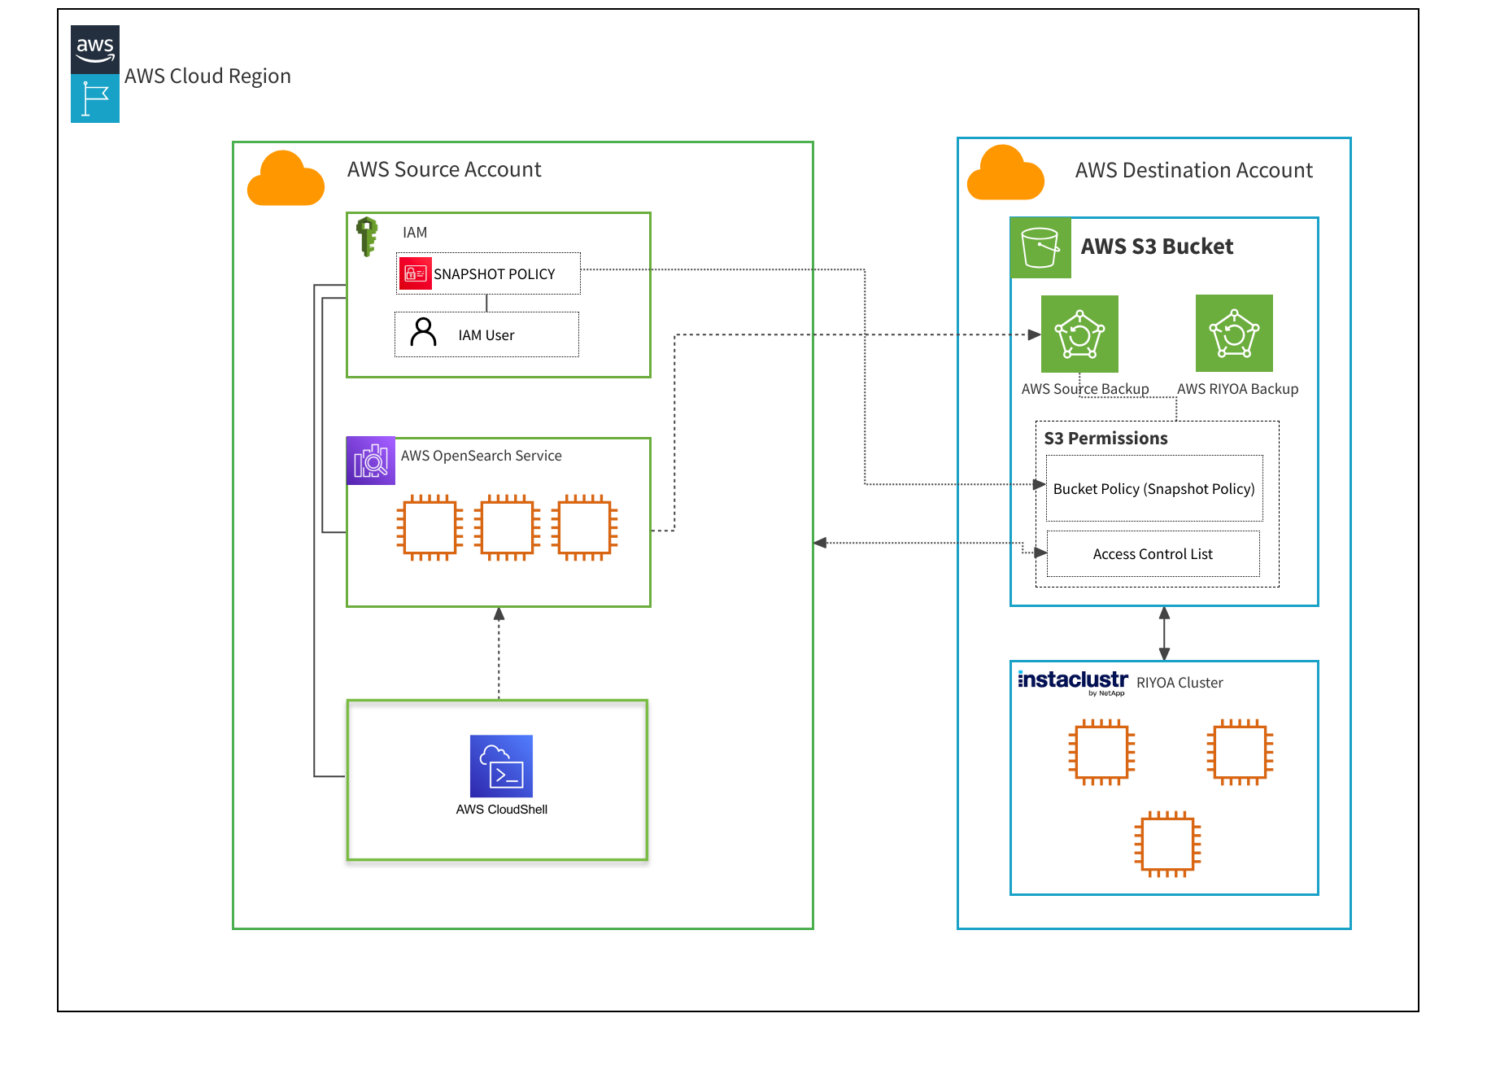Click the IAM User person icon
Screen dimensions: 1500x1092
(424, 334)
